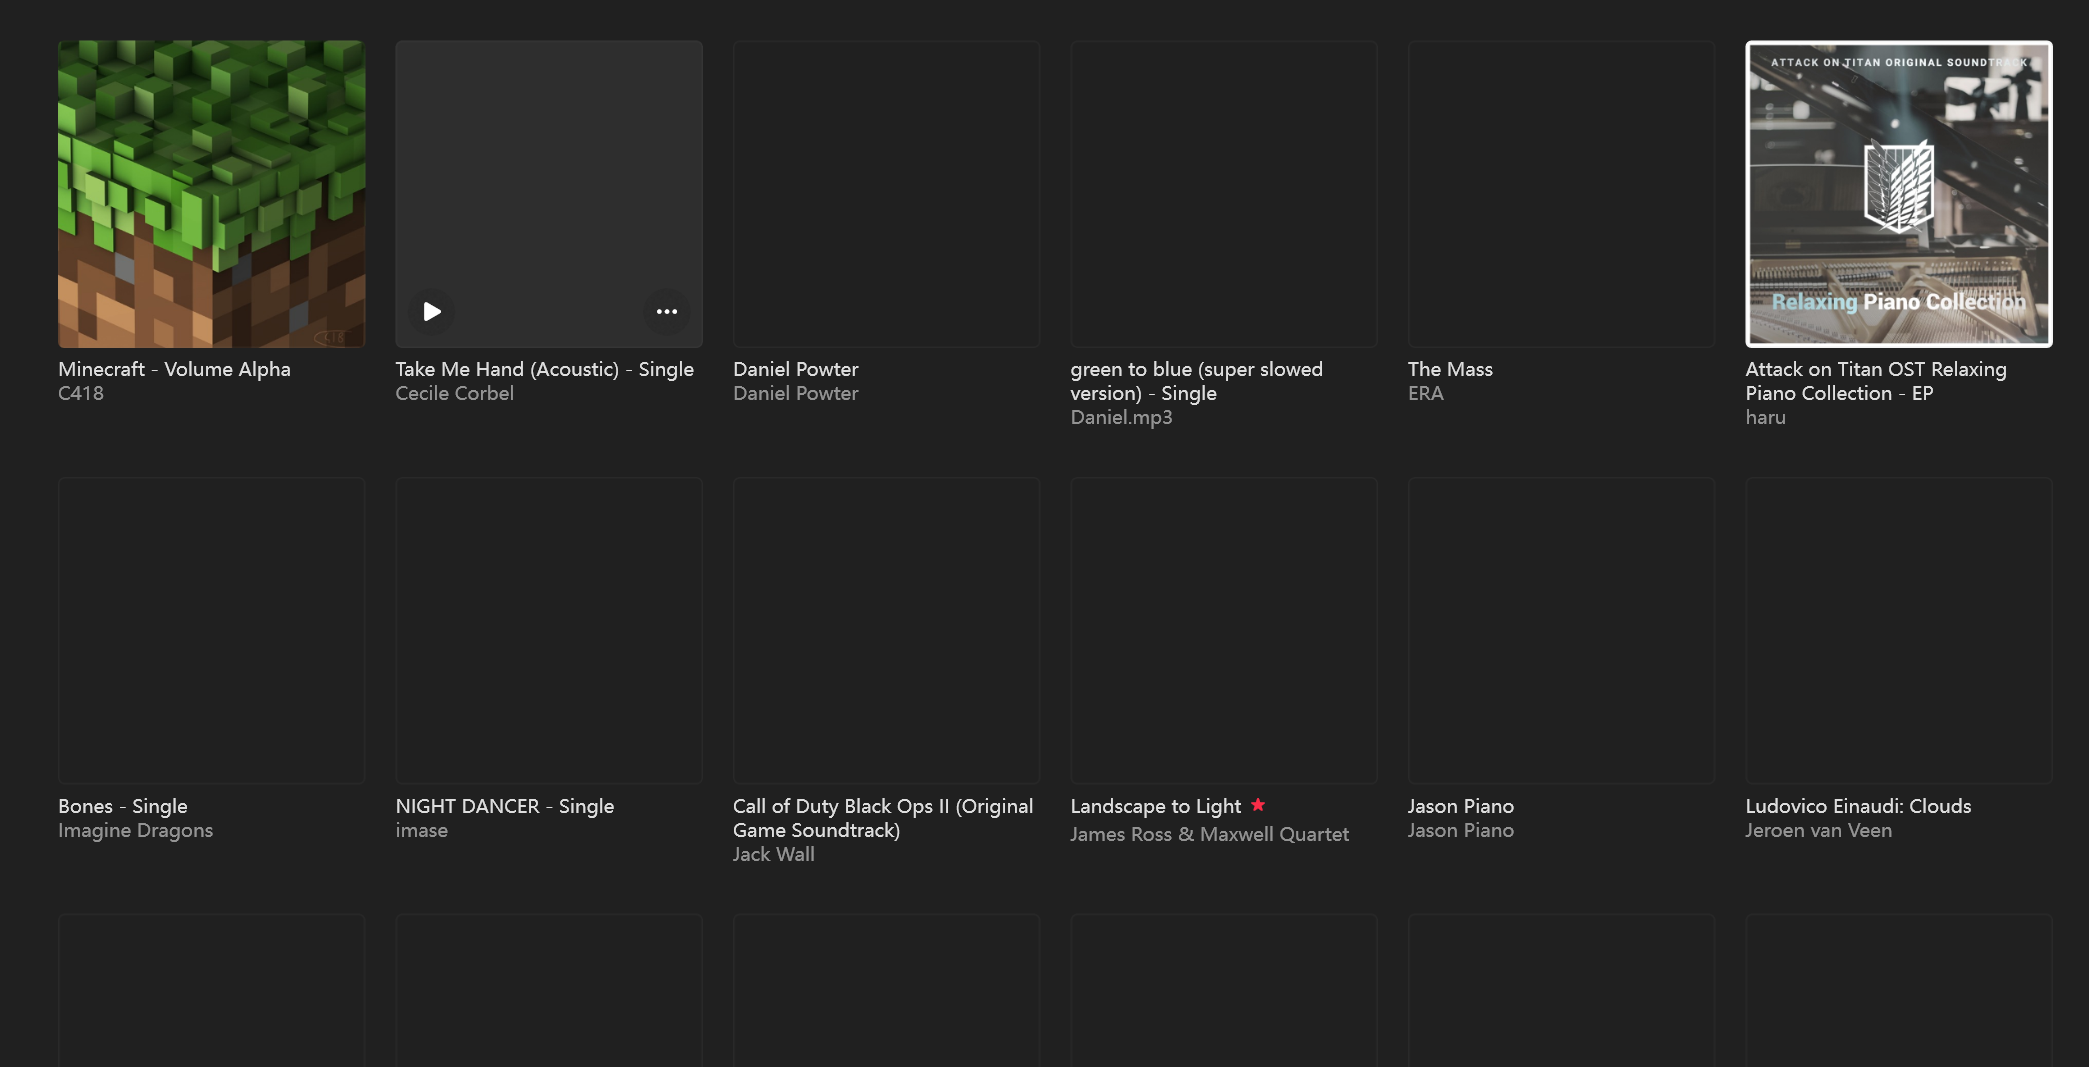
Task: Click Bones - Single title
Action: click(x=123, y=806)
